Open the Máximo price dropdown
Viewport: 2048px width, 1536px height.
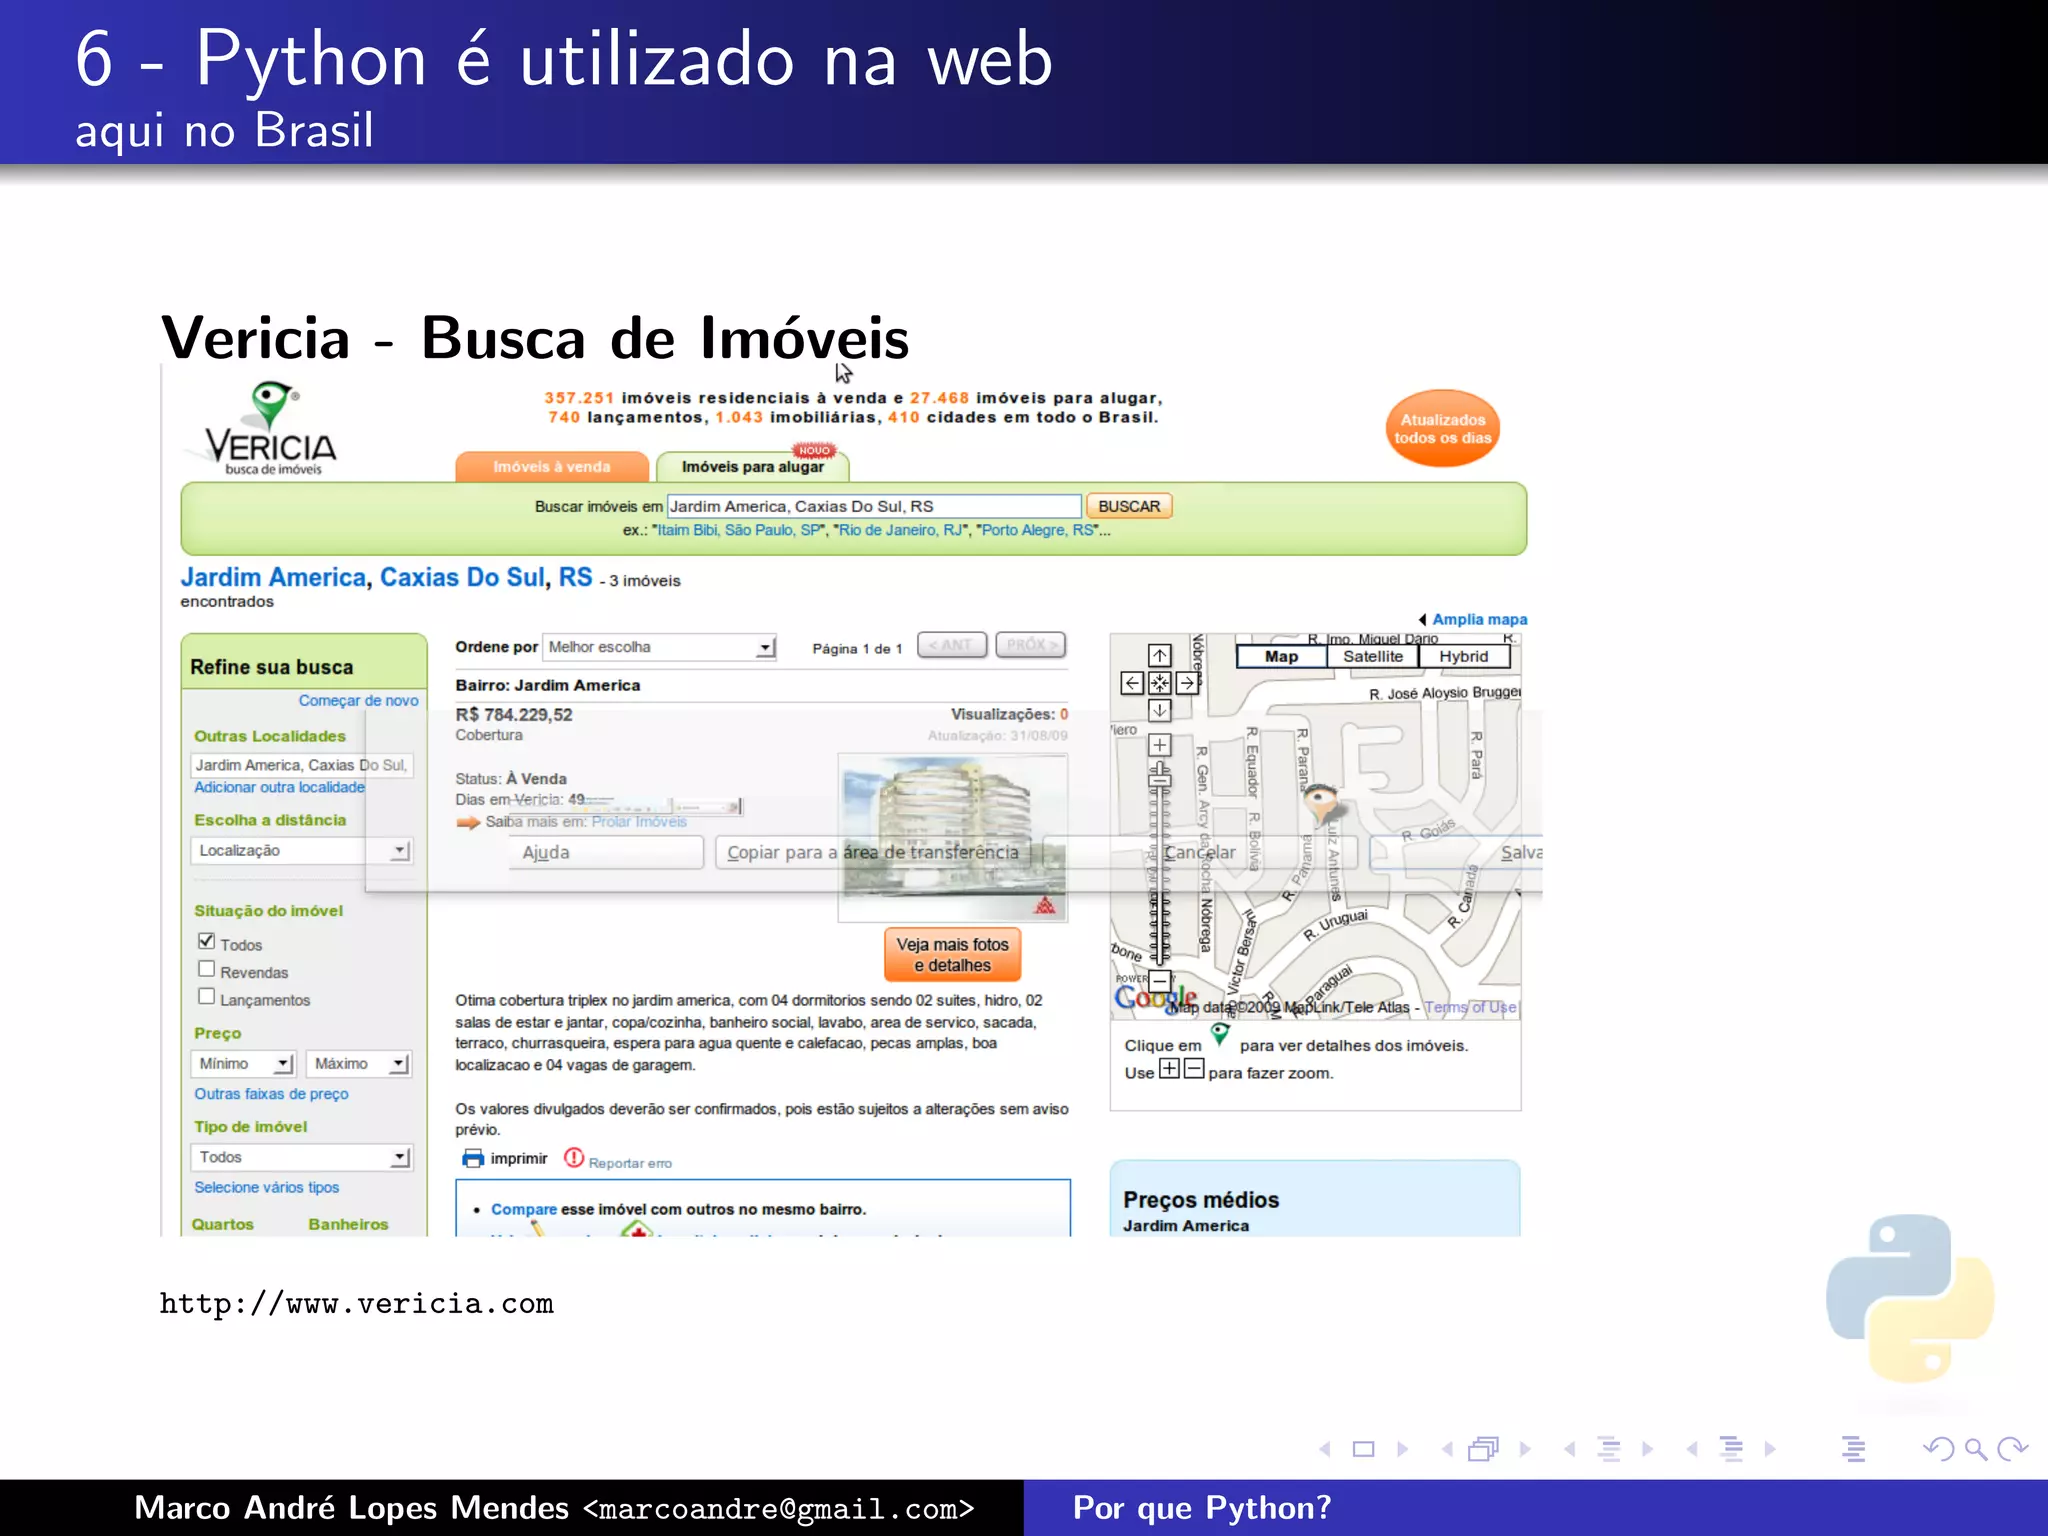[x=359, y=1064]
